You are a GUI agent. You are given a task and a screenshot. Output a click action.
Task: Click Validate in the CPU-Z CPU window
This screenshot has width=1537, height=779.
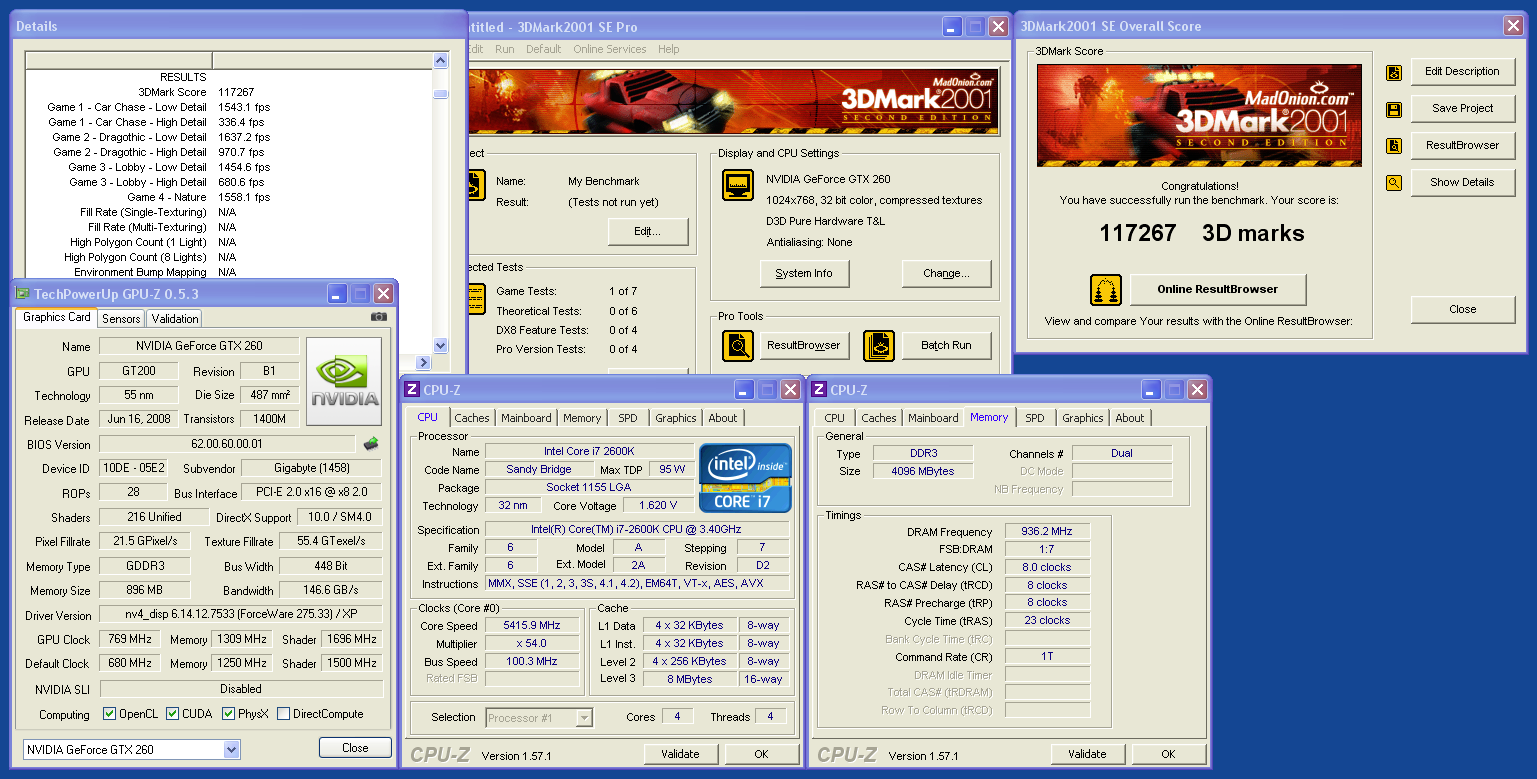681,754
